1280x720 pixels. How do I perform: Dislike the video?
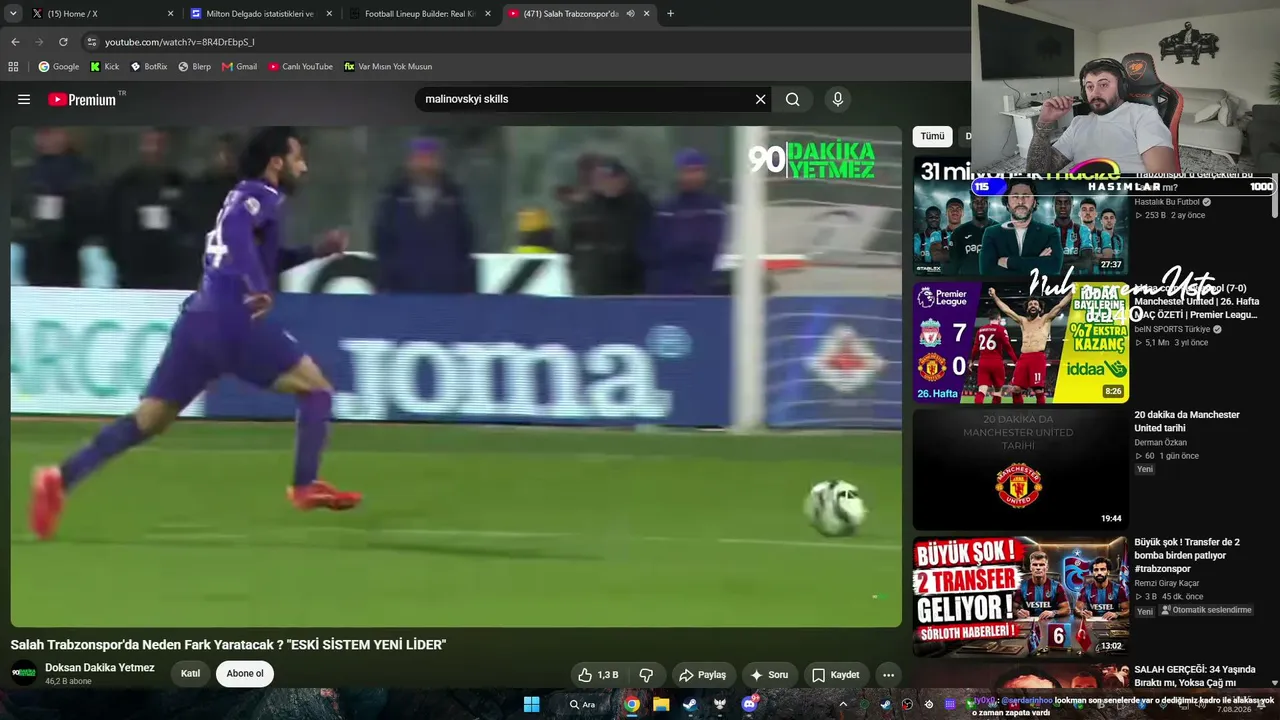[x=646, y=675]
